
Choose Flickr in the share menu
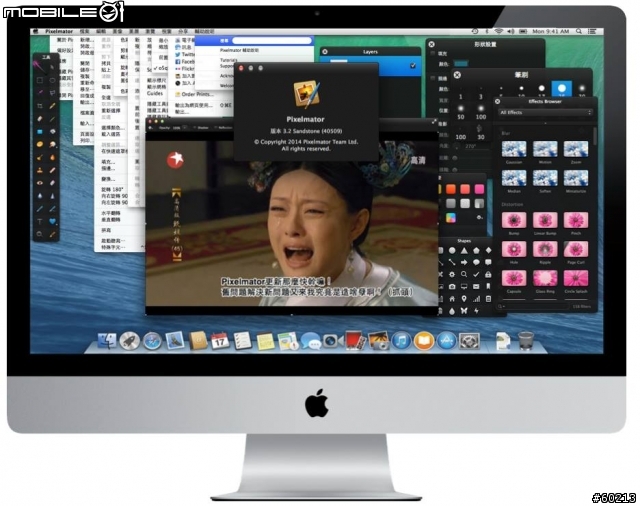point(185,69)
